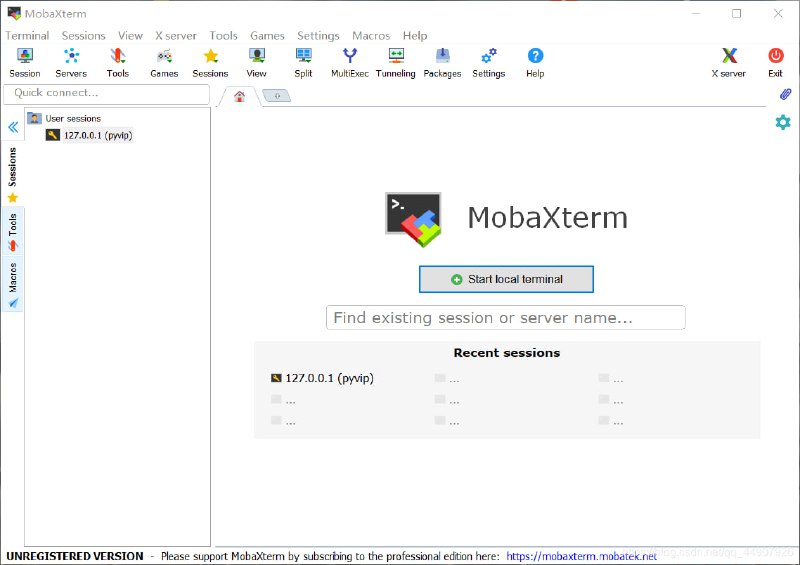Click the paperclip icon on right edge
The image size is (800, 565).
coord(785,94)
